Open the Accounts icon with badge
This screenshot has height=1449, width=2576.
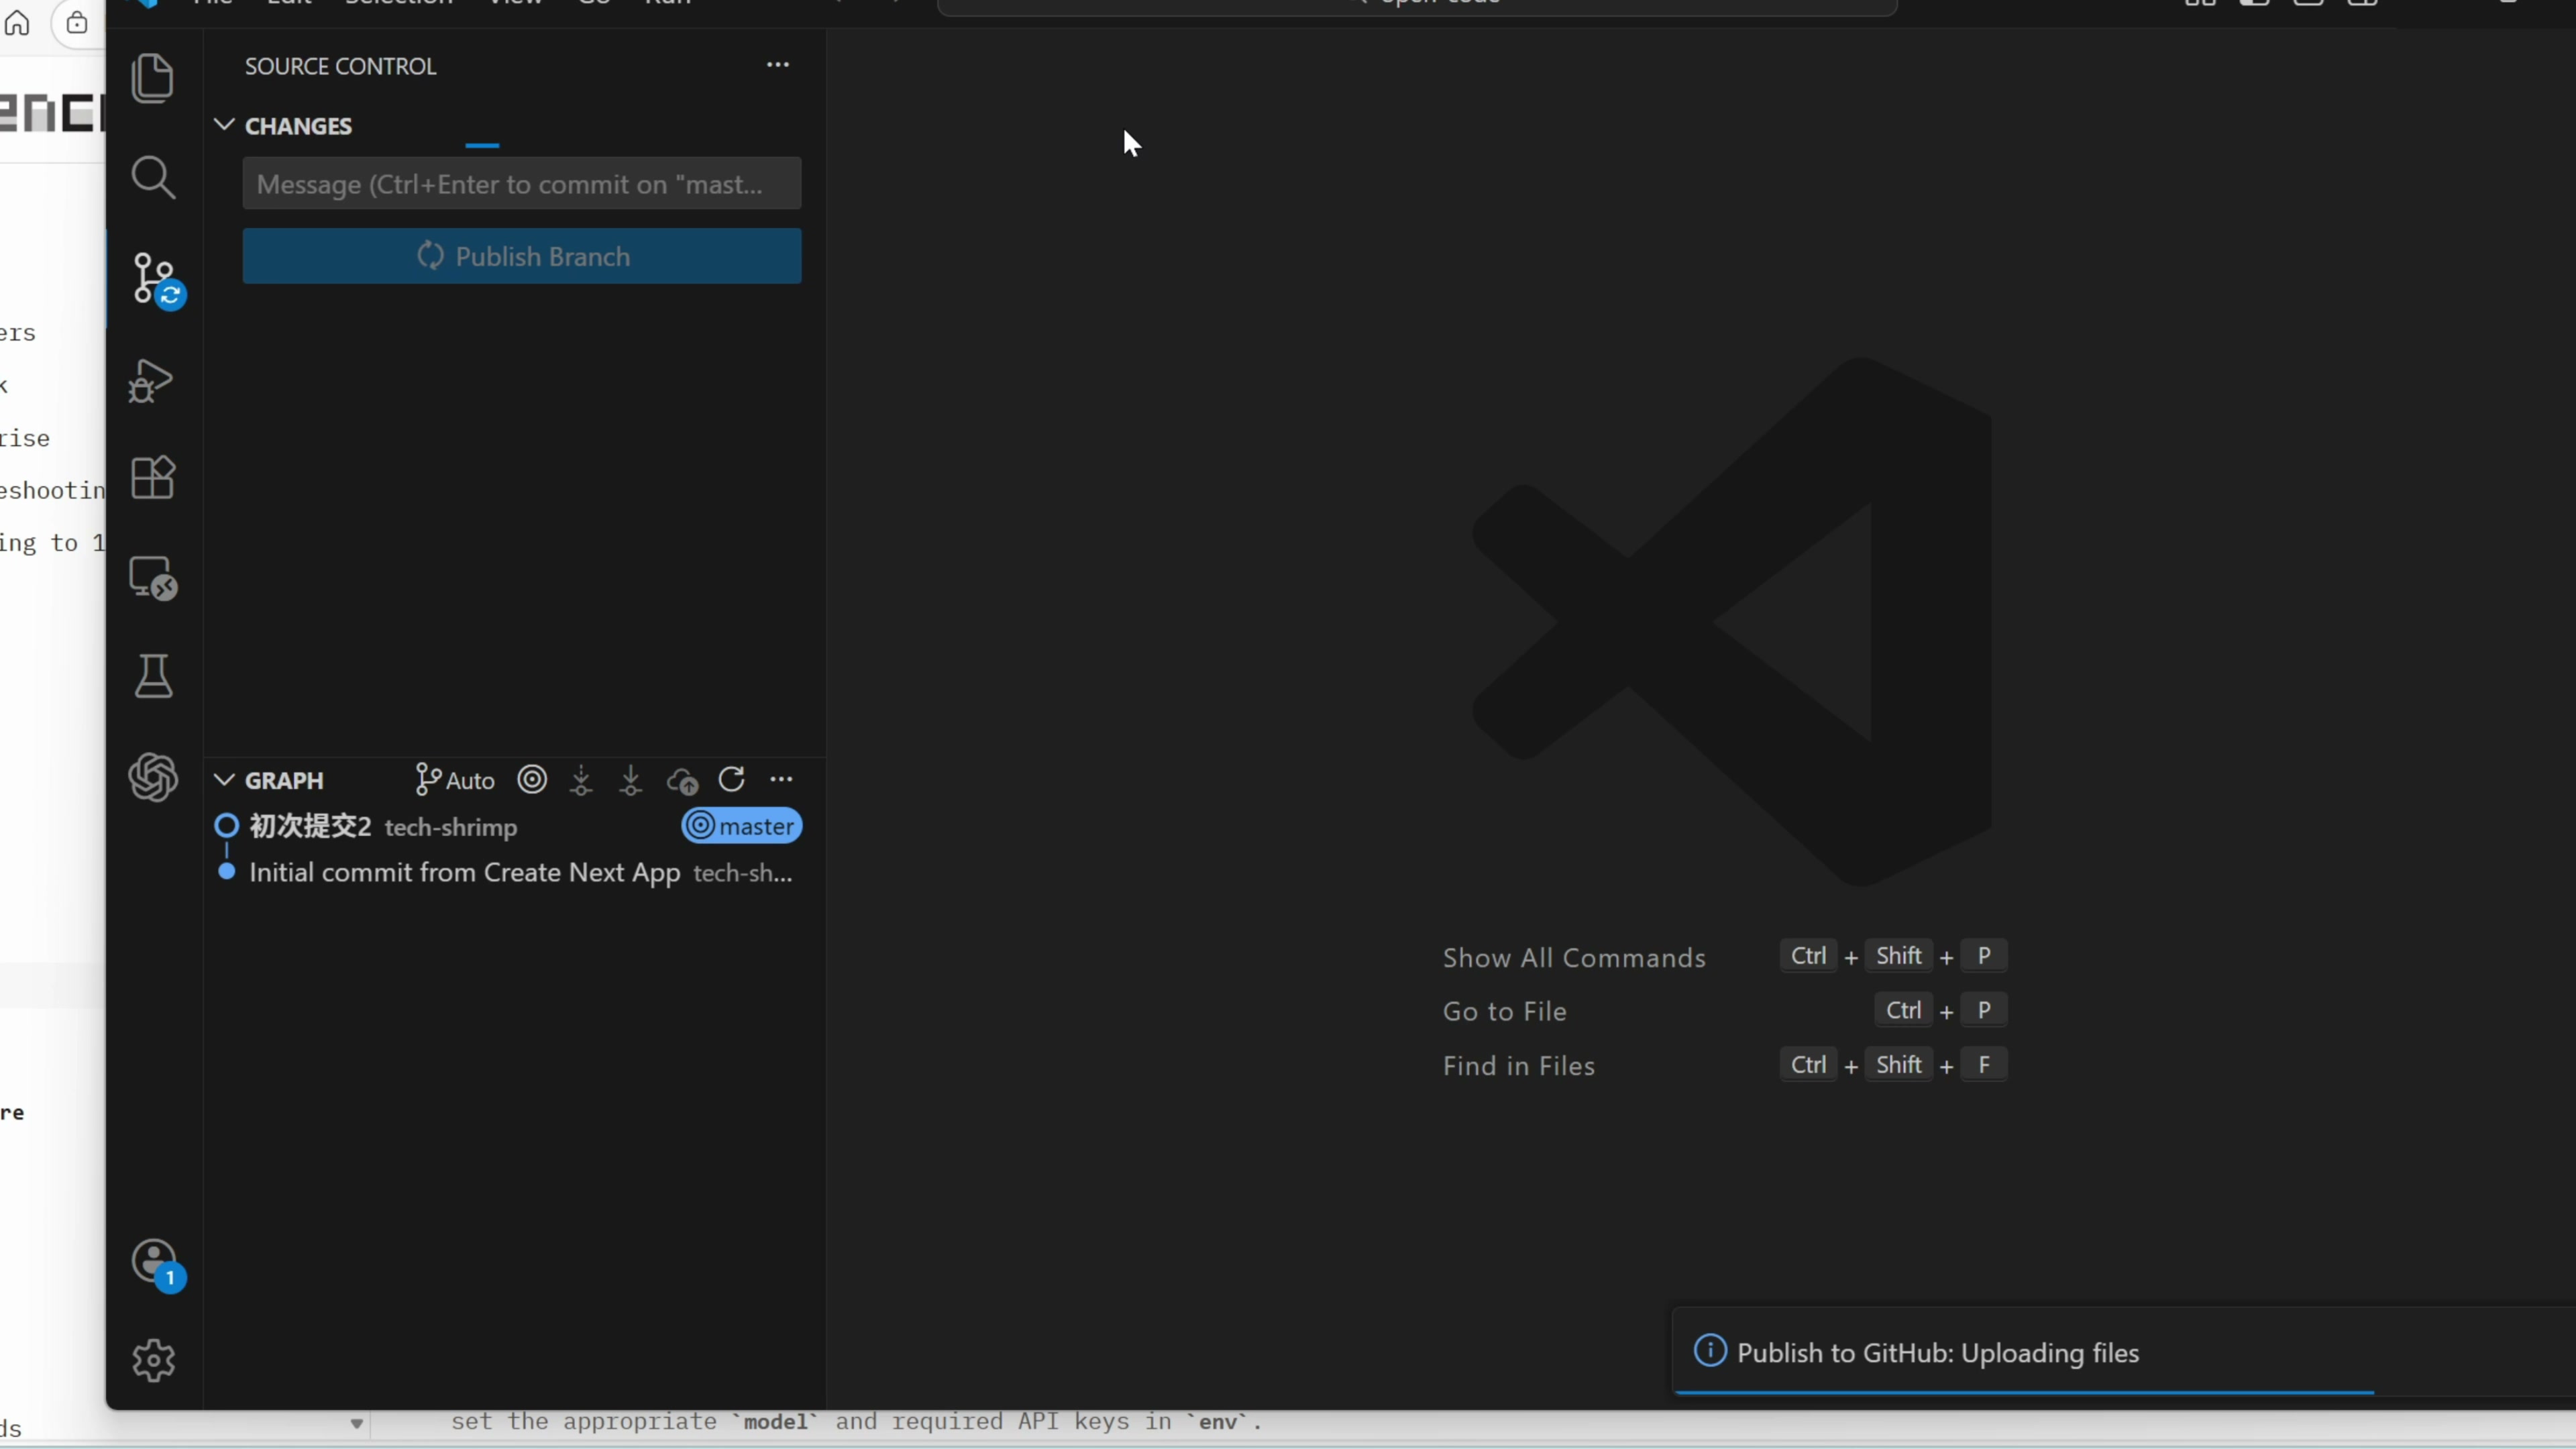point(154,1262)
